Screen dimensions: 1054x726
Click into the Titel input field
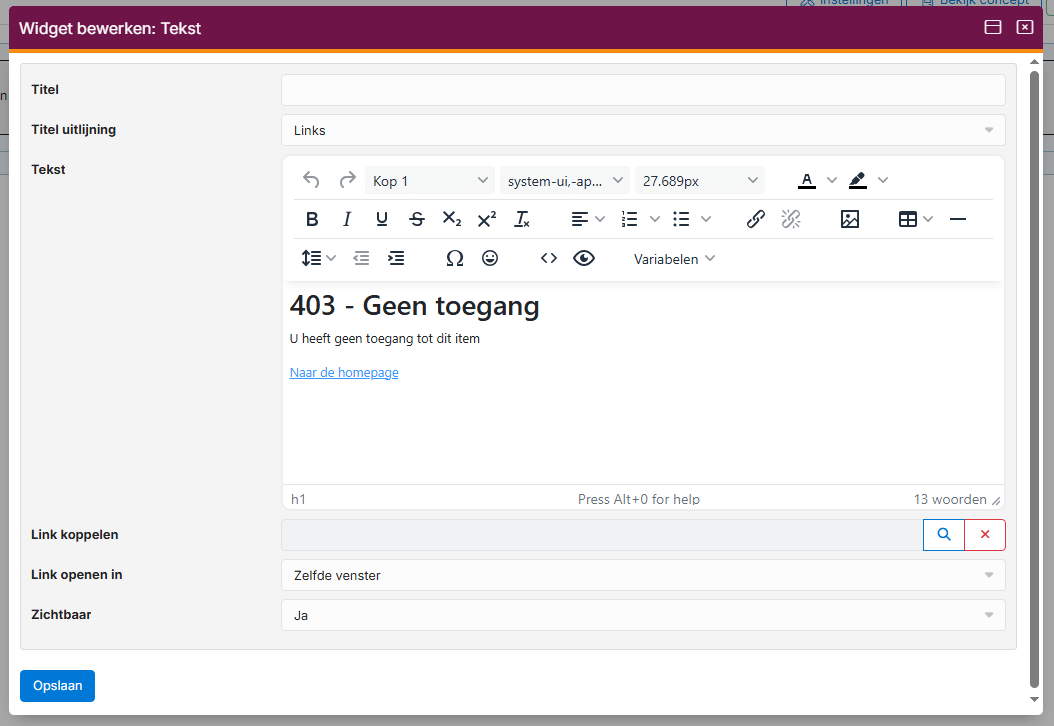643,90
